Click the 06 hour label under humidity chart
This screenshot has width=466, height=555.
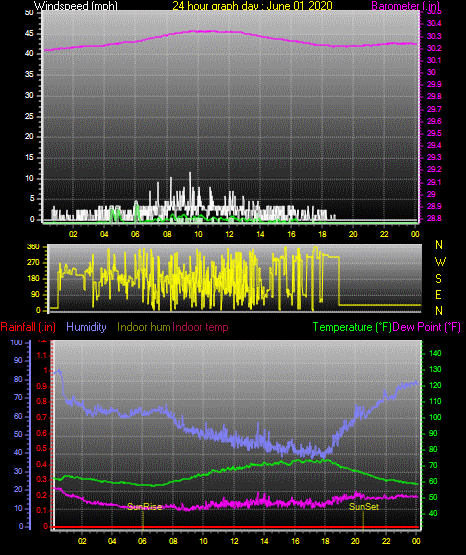(x=142, y=541)
